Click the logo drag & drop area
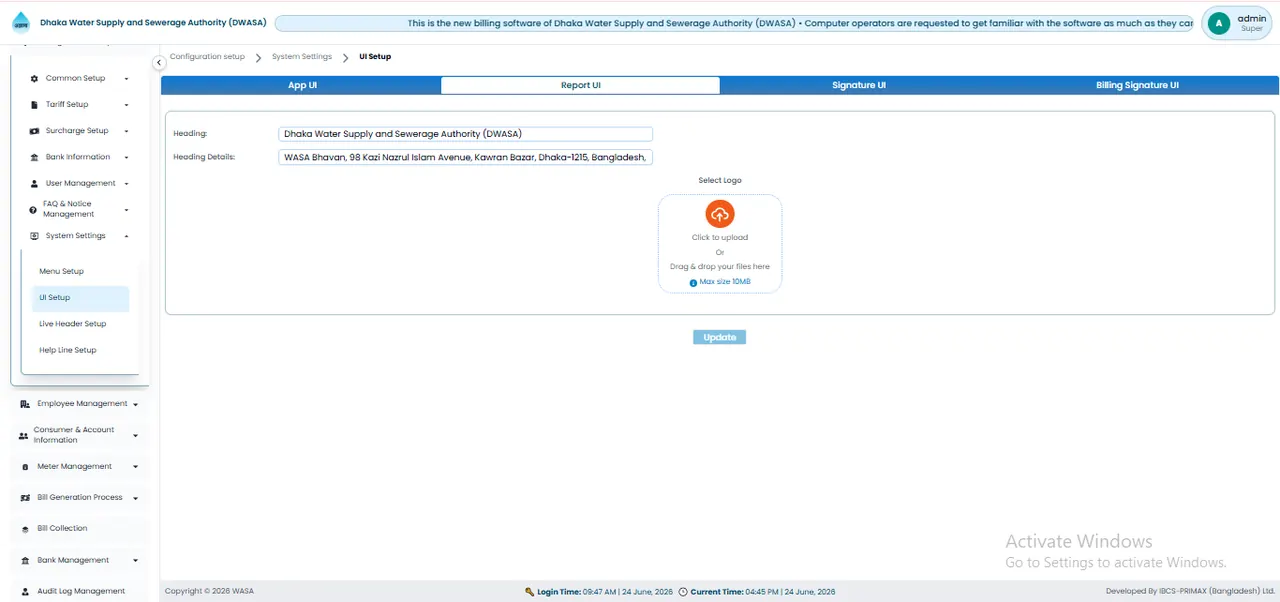 [720, 243]
